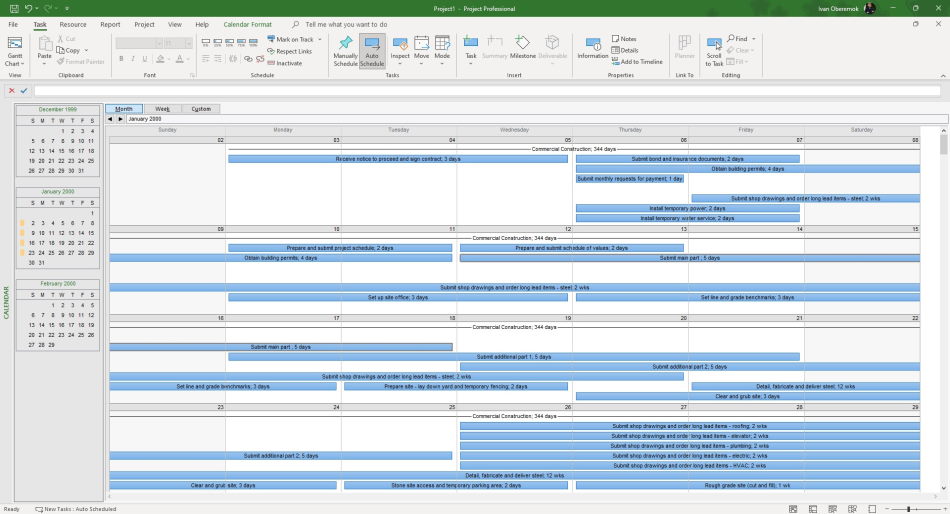Open Customize Quick Access Toolbar dropdown
The width and height of the screenshot is (950, 514).
(x=67, y=8)
